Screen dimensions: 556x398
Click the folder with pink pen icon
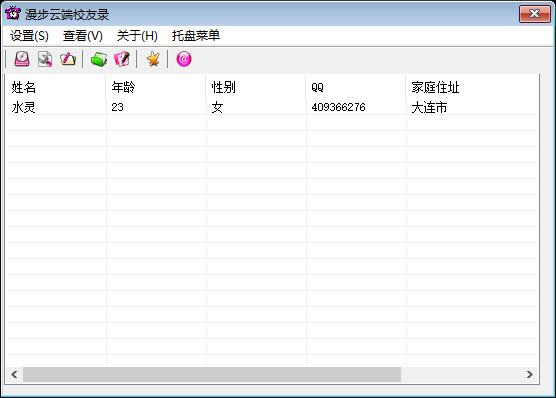click(x=68, y=59)
